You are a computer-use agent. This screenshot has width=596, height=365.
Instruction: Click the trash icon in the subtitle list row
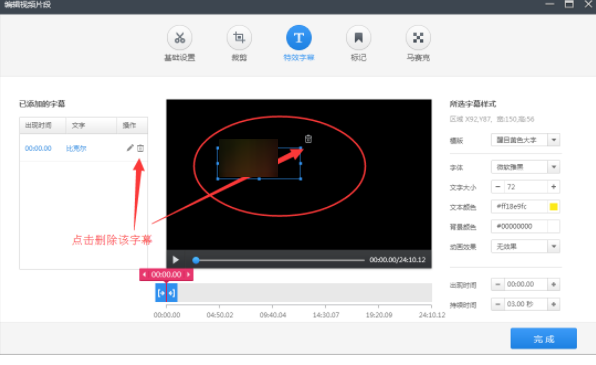(140, 148)
